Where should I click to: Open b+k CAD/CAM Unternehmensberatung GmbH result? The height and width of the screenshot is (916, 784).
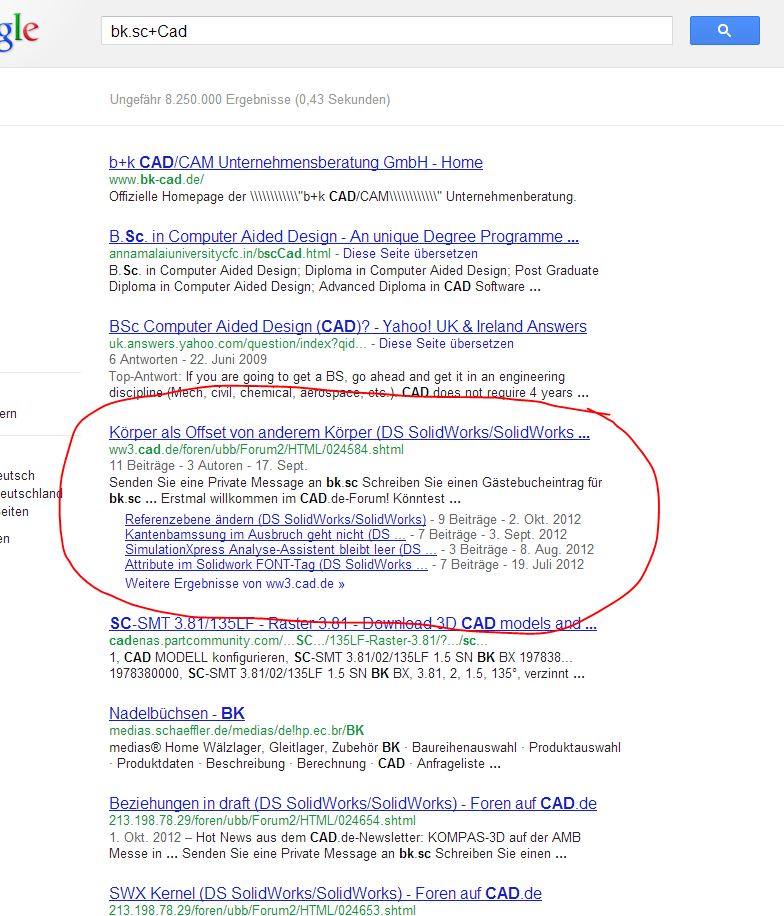296,162
